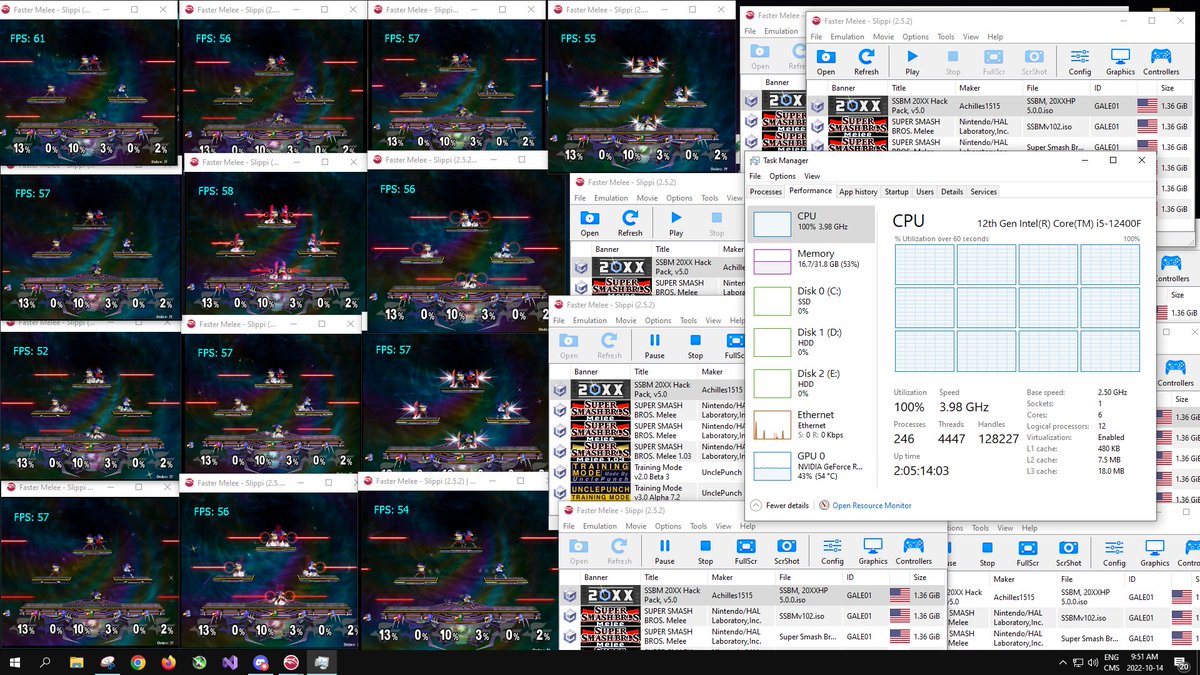1200x675 pixels.
Task: Select Disk 2 (E:) in the Task Manager sidebar
Action: [813, 385]
